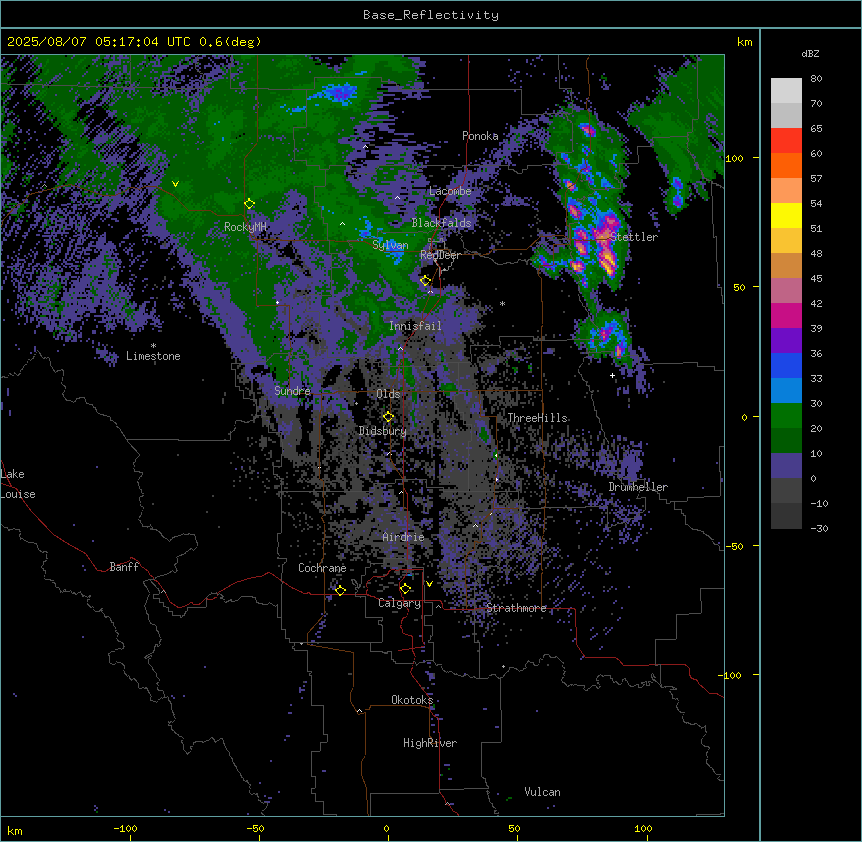This screenshot has height=842, width=862.
Task: Click the Ponoka city label
Action: pyautogui.click(x=480, y=136)
